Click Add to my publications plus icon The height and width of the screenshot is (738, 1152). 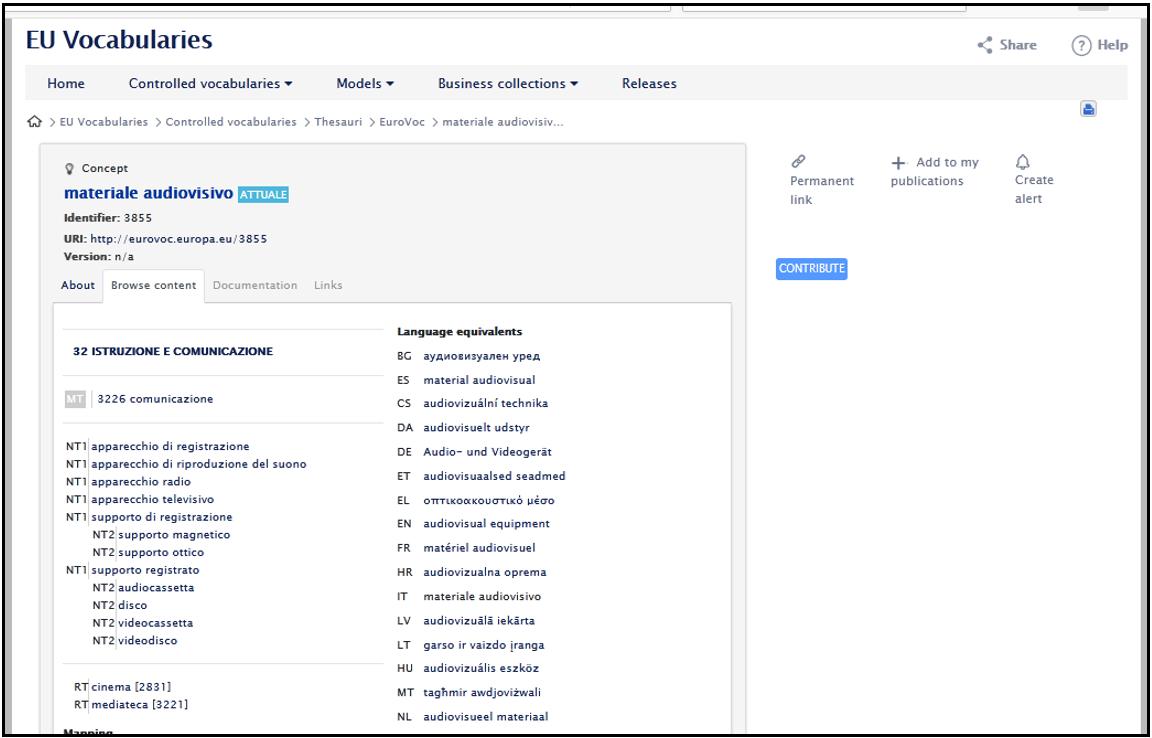(898, 162)
